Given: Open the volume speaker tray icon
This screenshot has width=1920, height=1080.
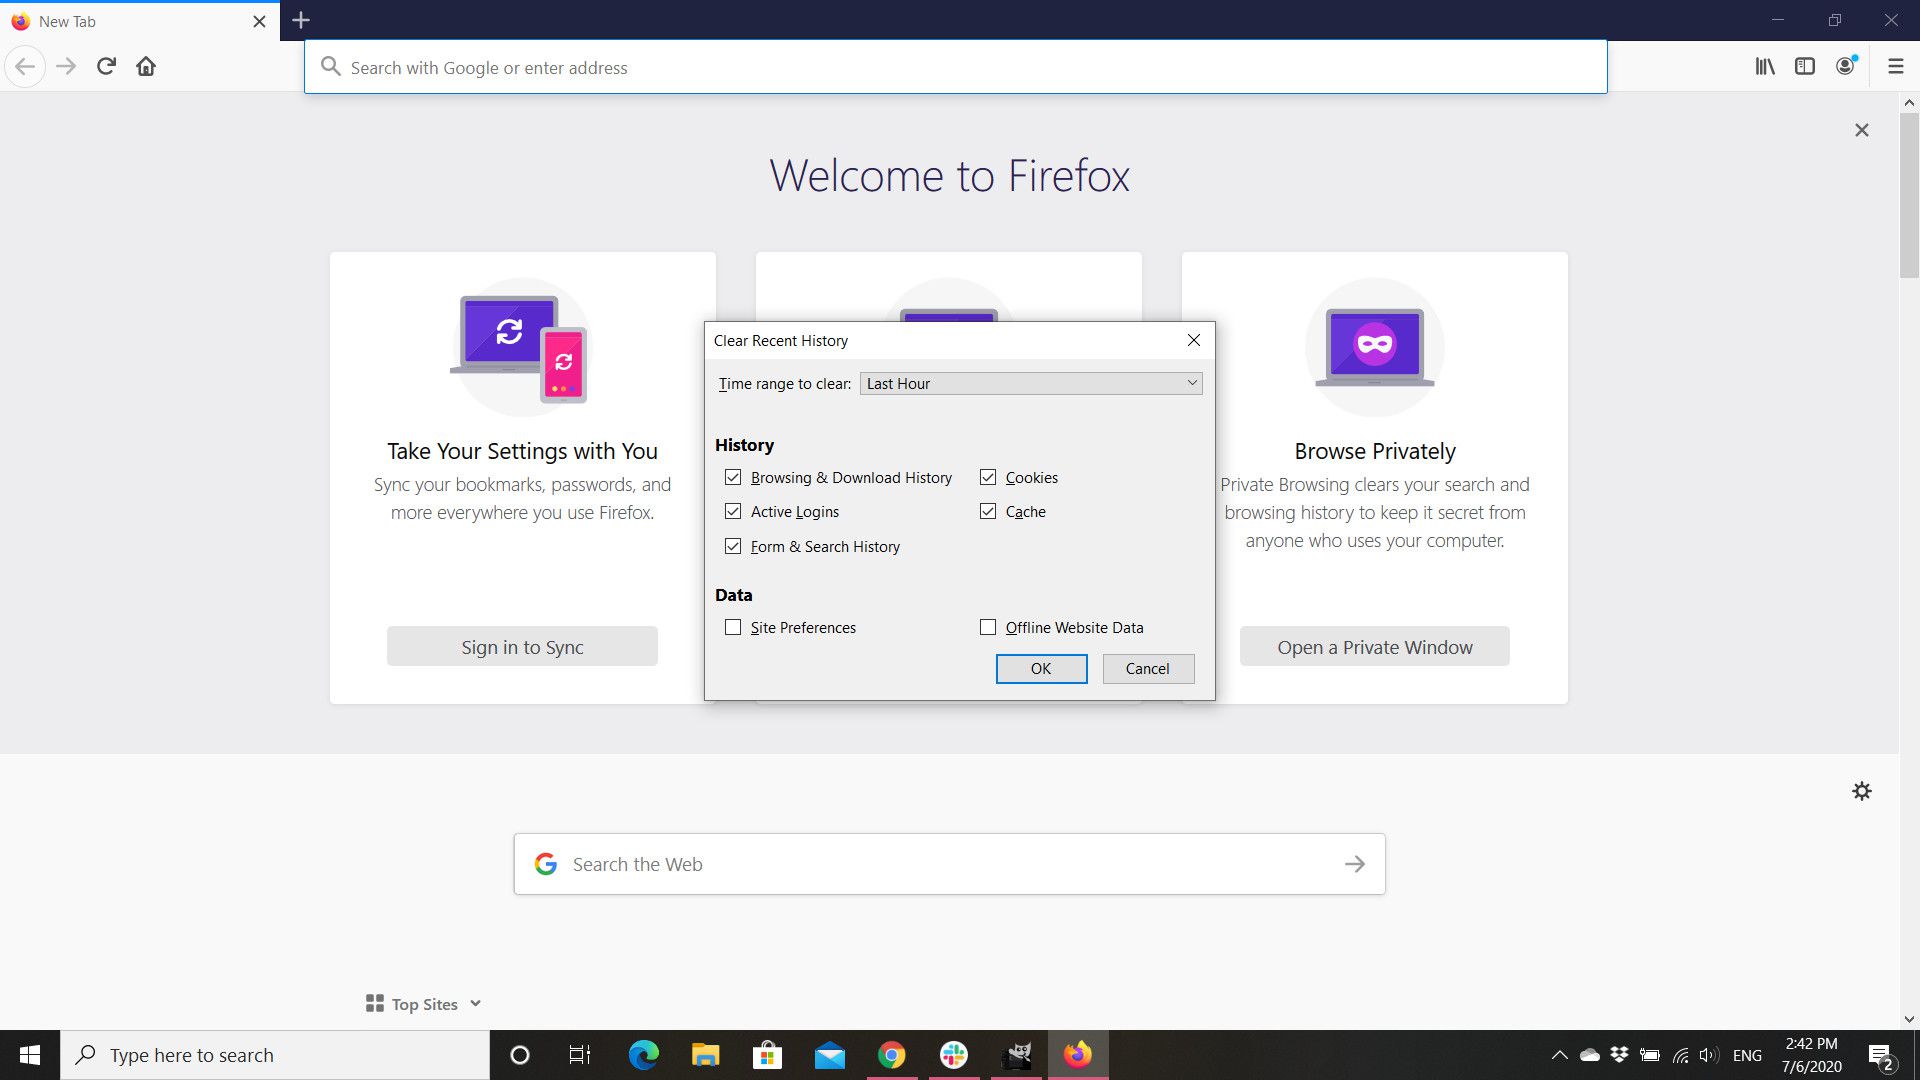Looking at the screenshot, I should [x=1709, y=1055].
